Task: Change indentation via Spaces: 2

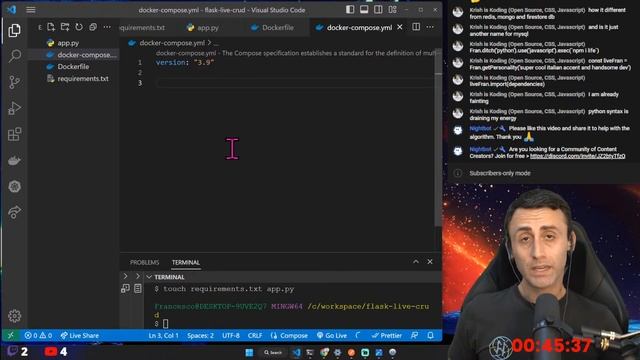Action: pyautogui.click(x=200, y=336)
